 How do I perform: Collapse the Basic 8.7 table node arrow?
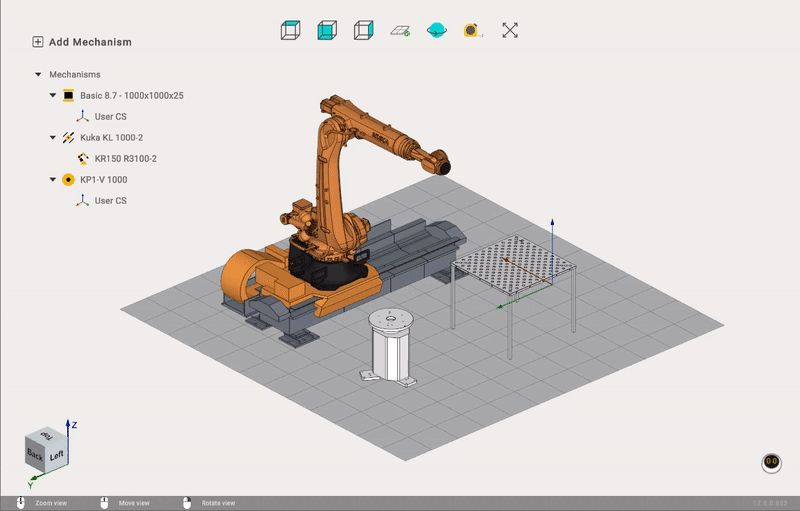[x=53, y=96]
